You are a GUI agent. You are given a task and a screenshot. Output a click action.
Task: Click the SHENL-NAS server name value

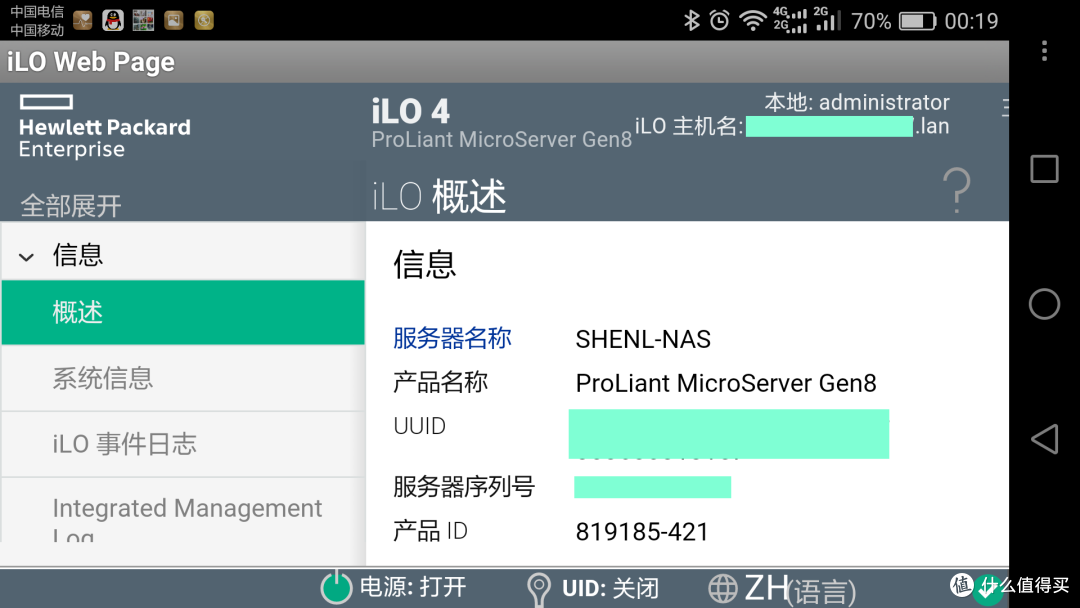643,339
